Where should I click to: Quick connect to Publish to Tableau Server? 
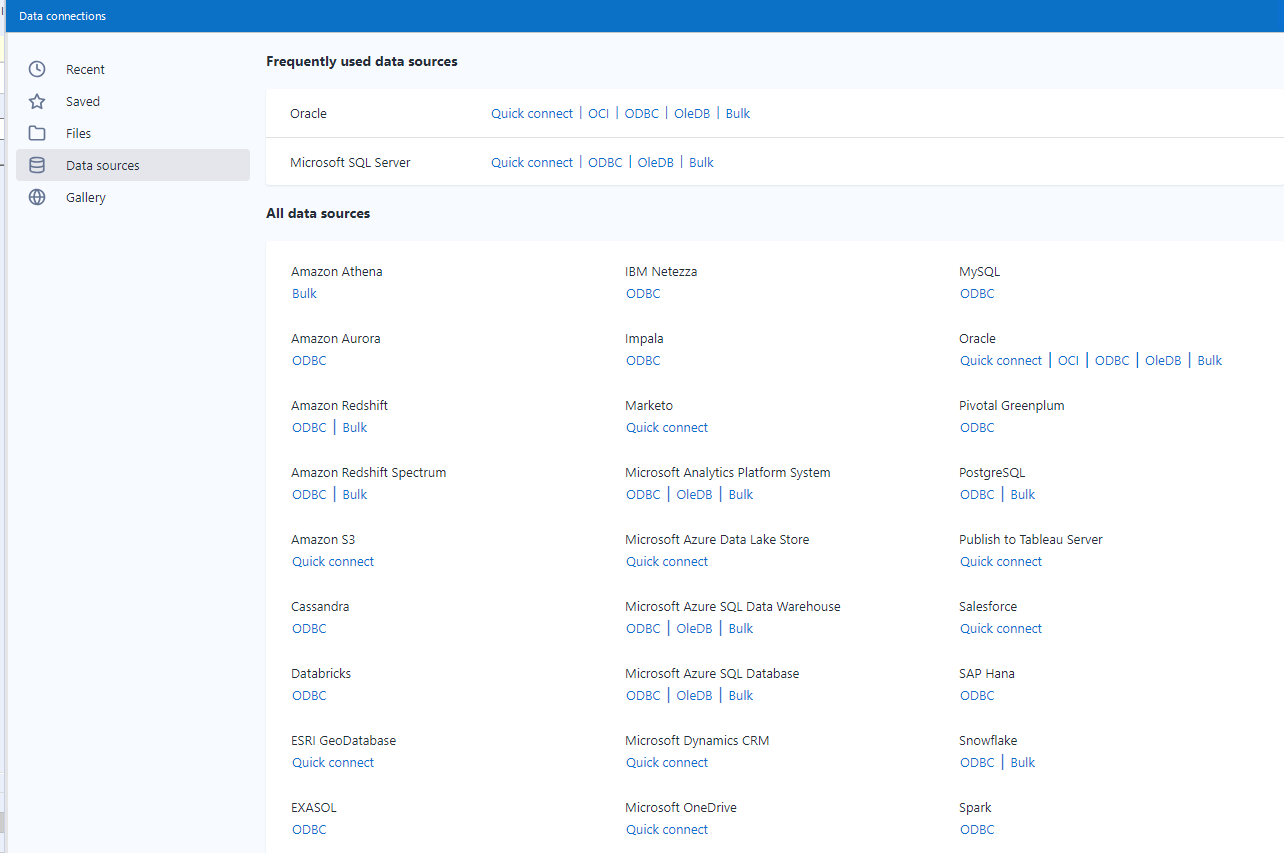1001,561
